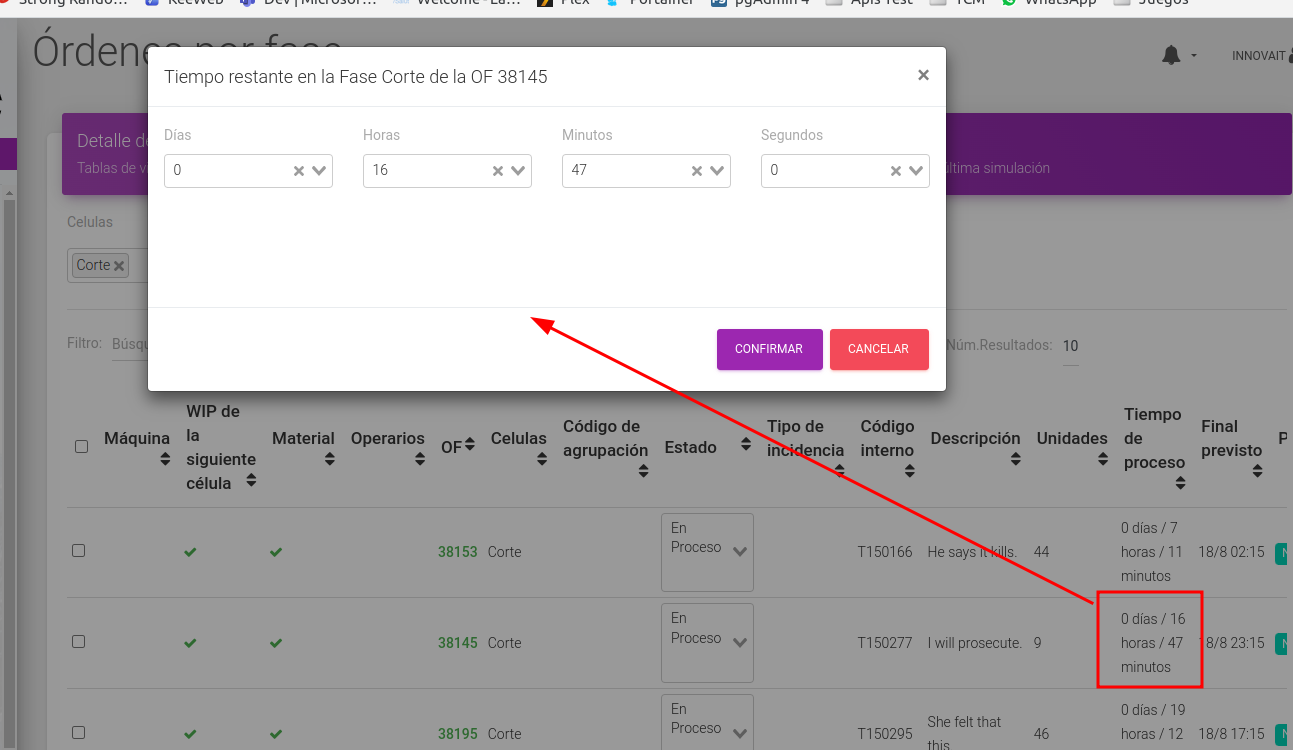Click Unidades value 44
This screenshot has height=750, width=1293.
tap(1042, 552)
